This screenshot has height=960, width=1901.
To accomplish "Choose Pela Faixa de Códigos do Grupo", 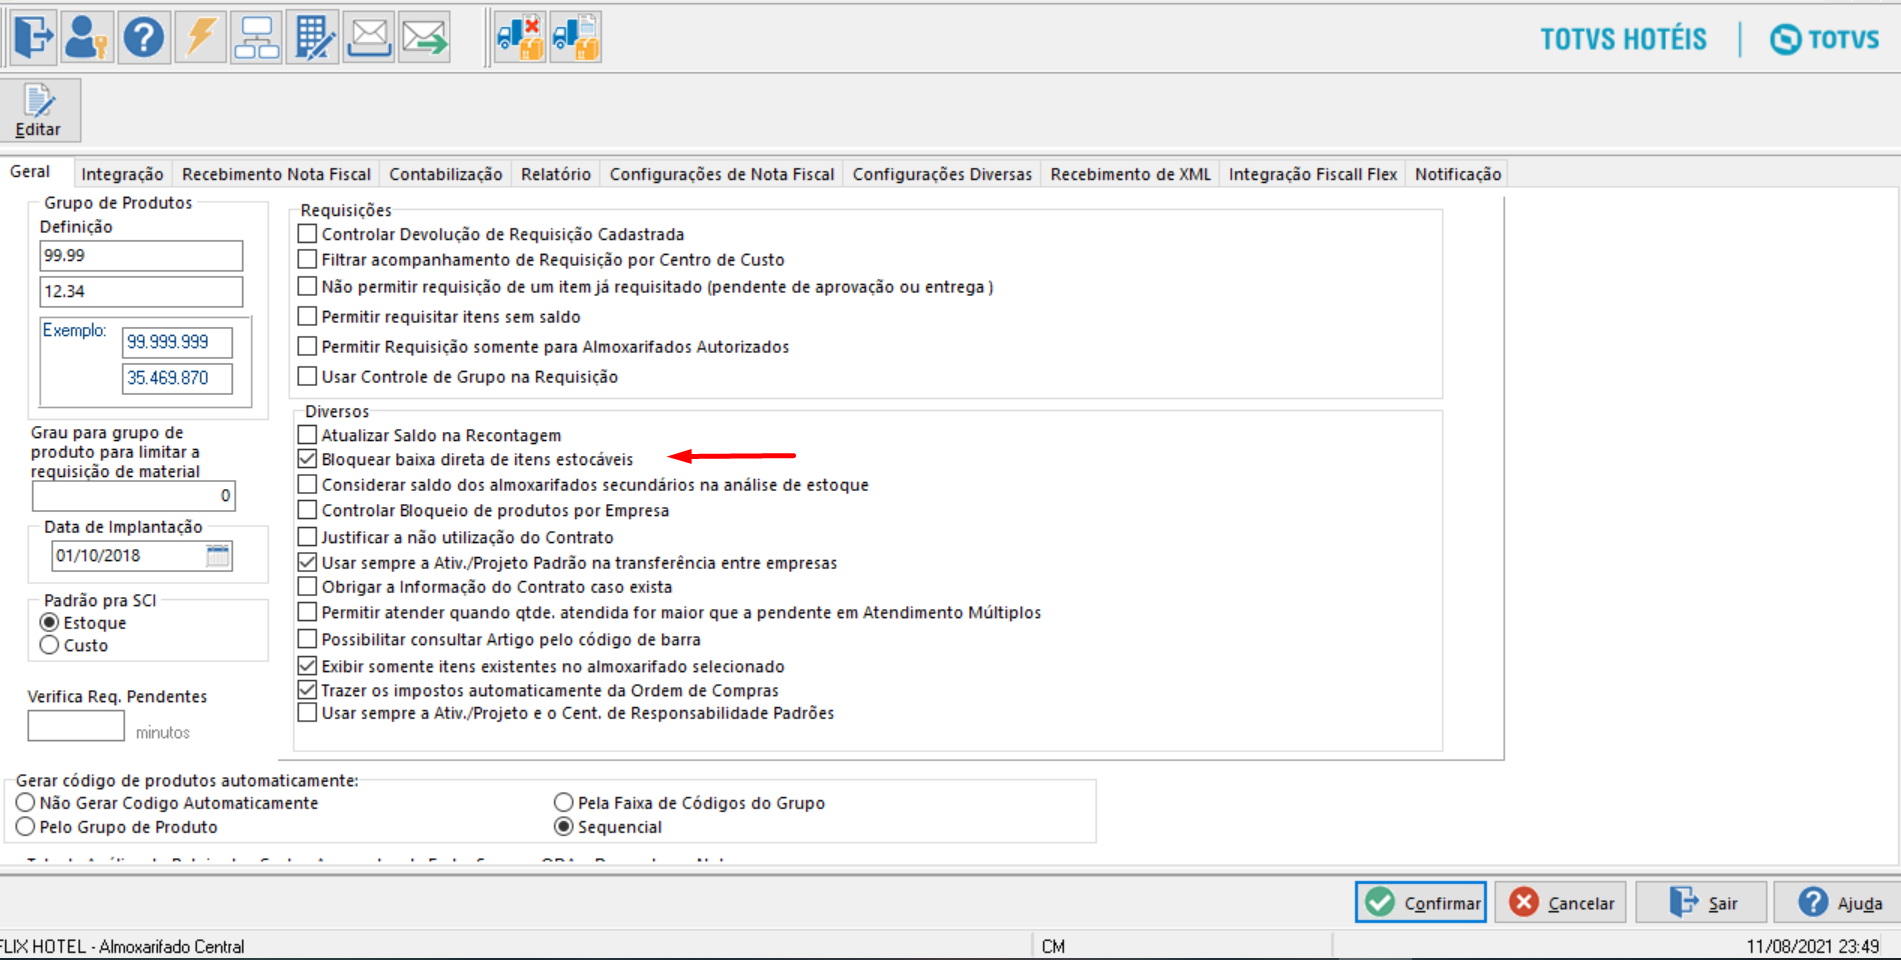I will 564,803.
